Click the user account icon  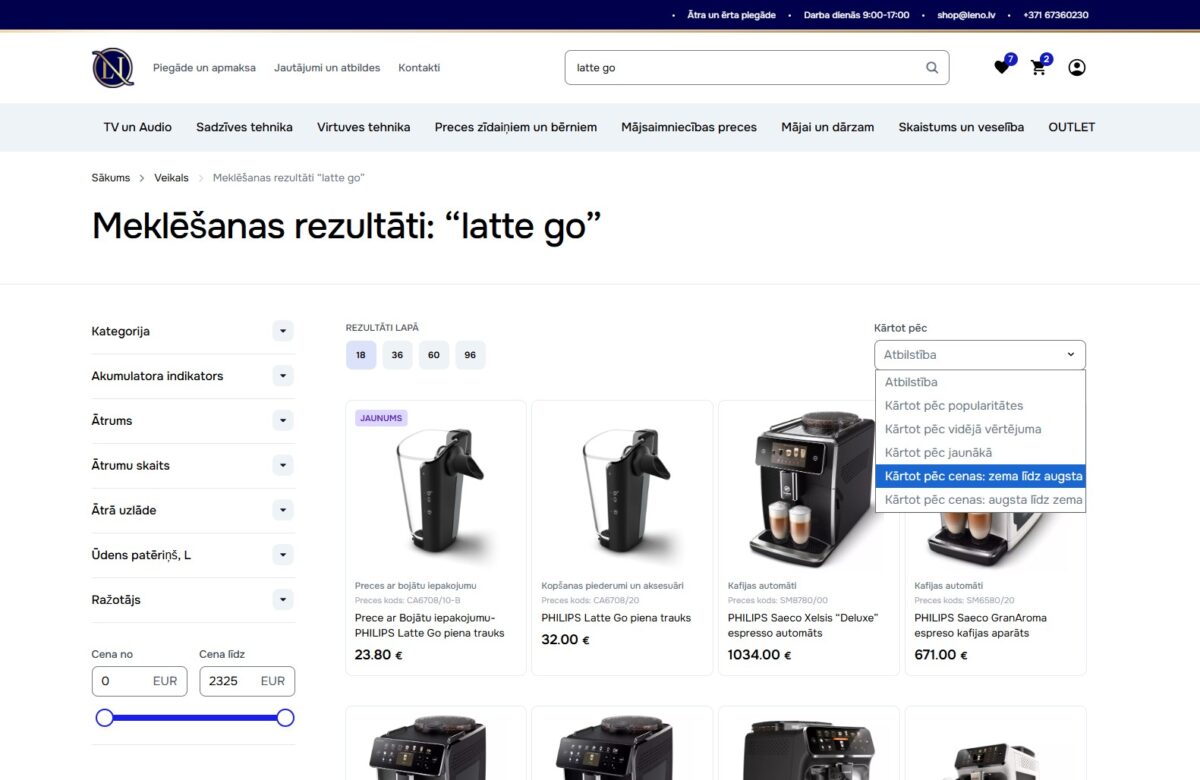pyautogui.click(x=1077, y=67)
